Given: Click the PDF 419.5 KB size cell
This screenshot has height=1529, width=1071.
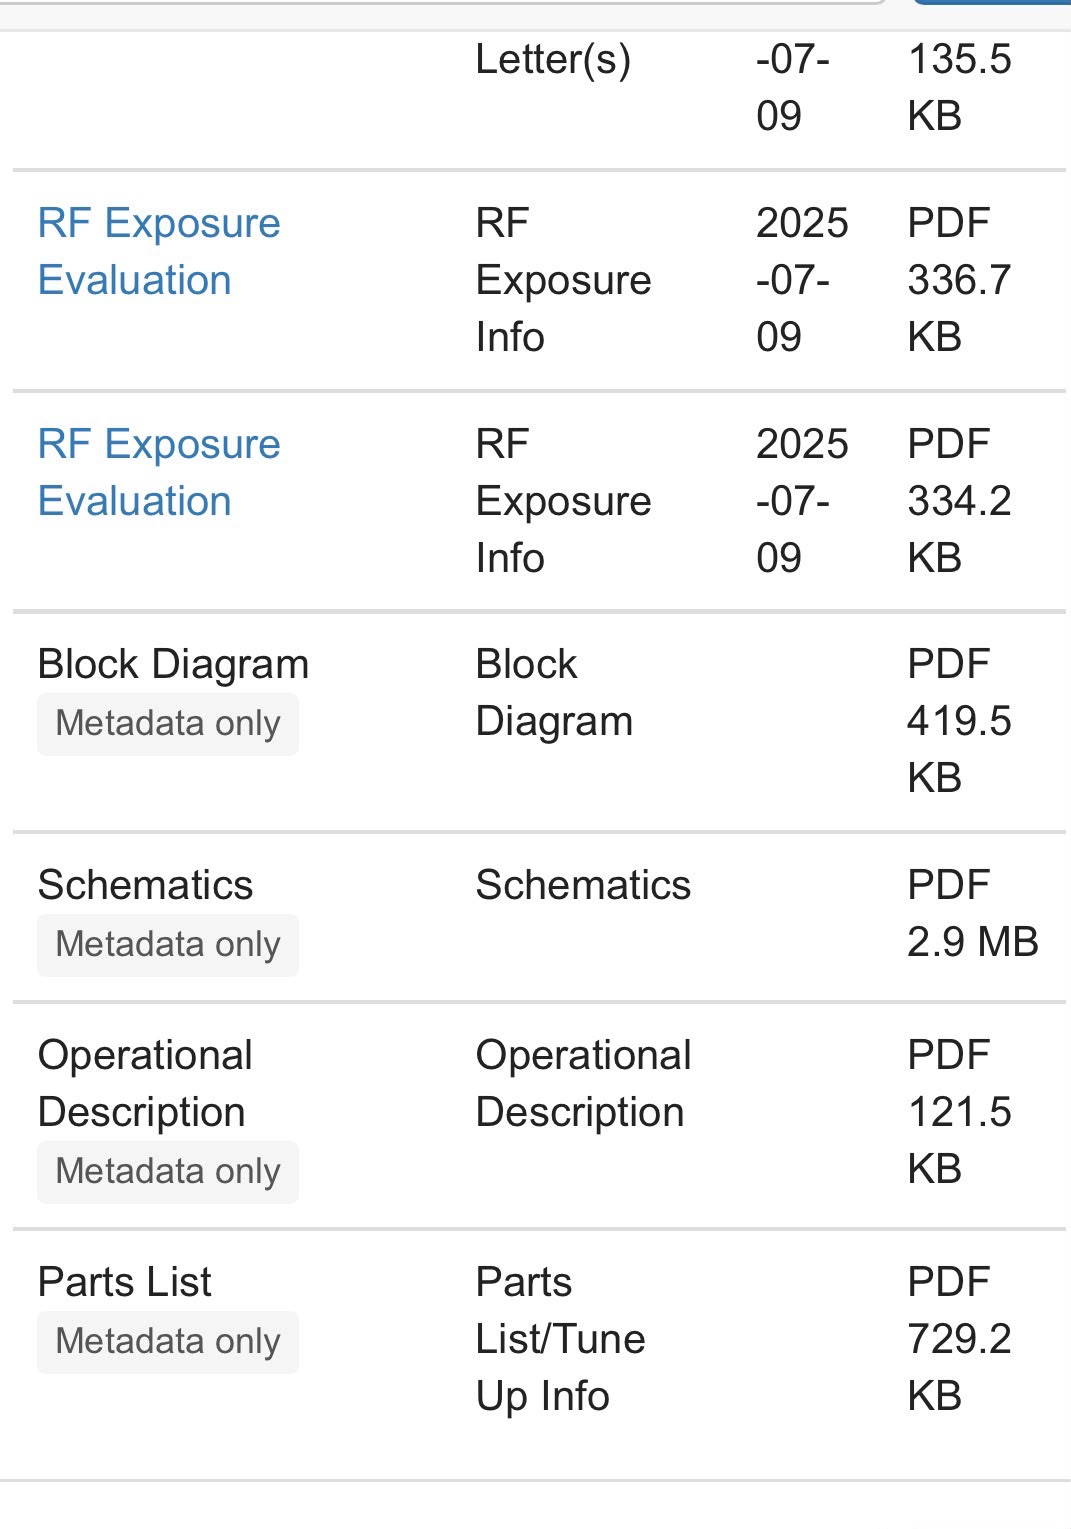Looking at the screenshot, I should pos(959,721).
